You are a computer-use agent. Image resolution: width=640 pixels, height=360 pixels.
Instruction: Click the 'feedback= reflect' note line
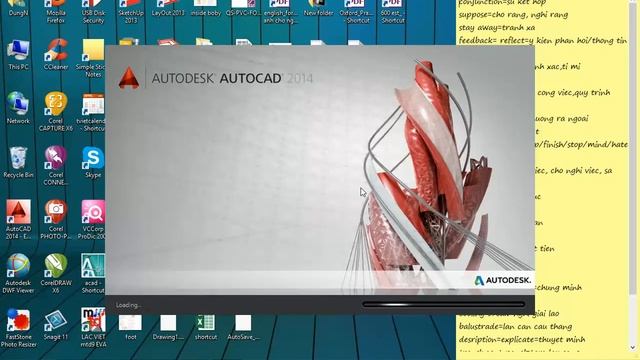543,40
